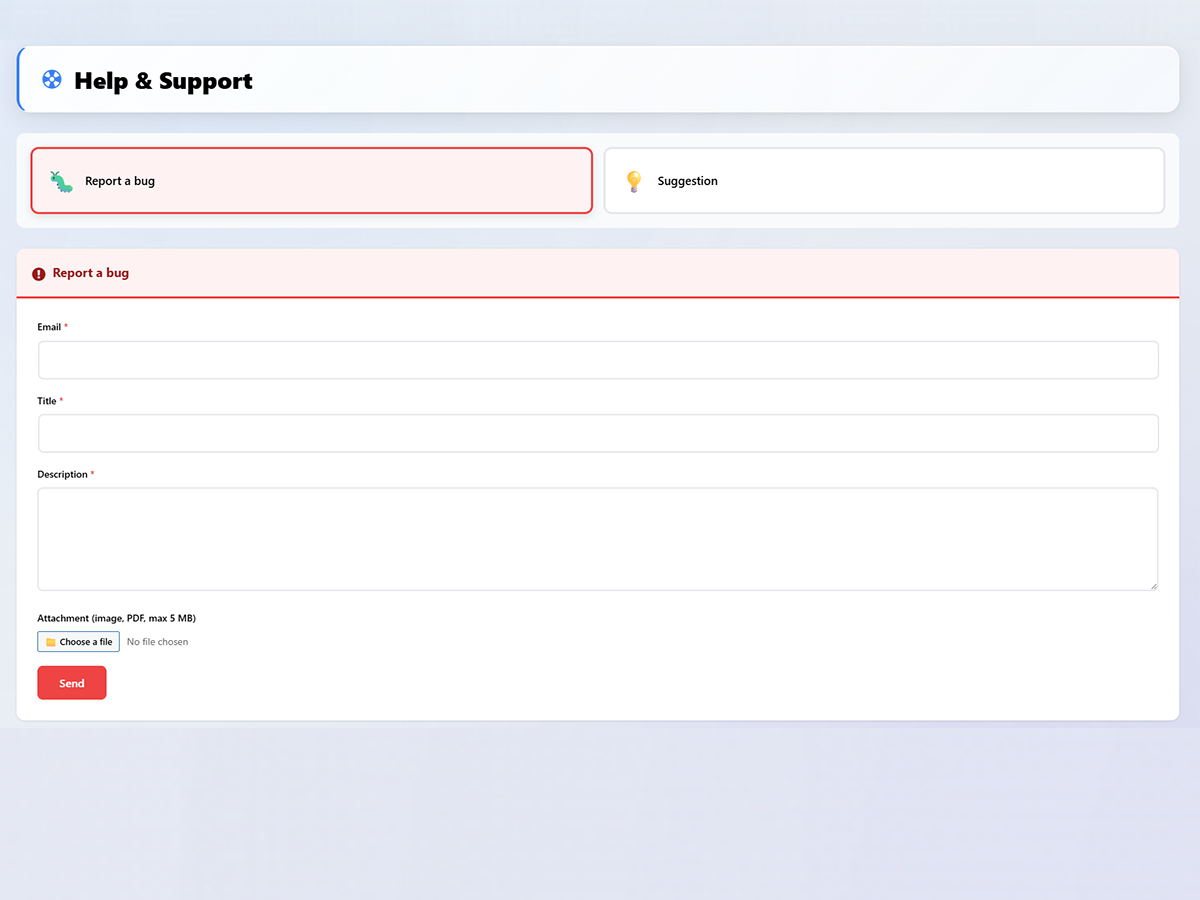Click the Help & Support title text
This screenshot has height=900, width=1200.
[x=164, y=81]
